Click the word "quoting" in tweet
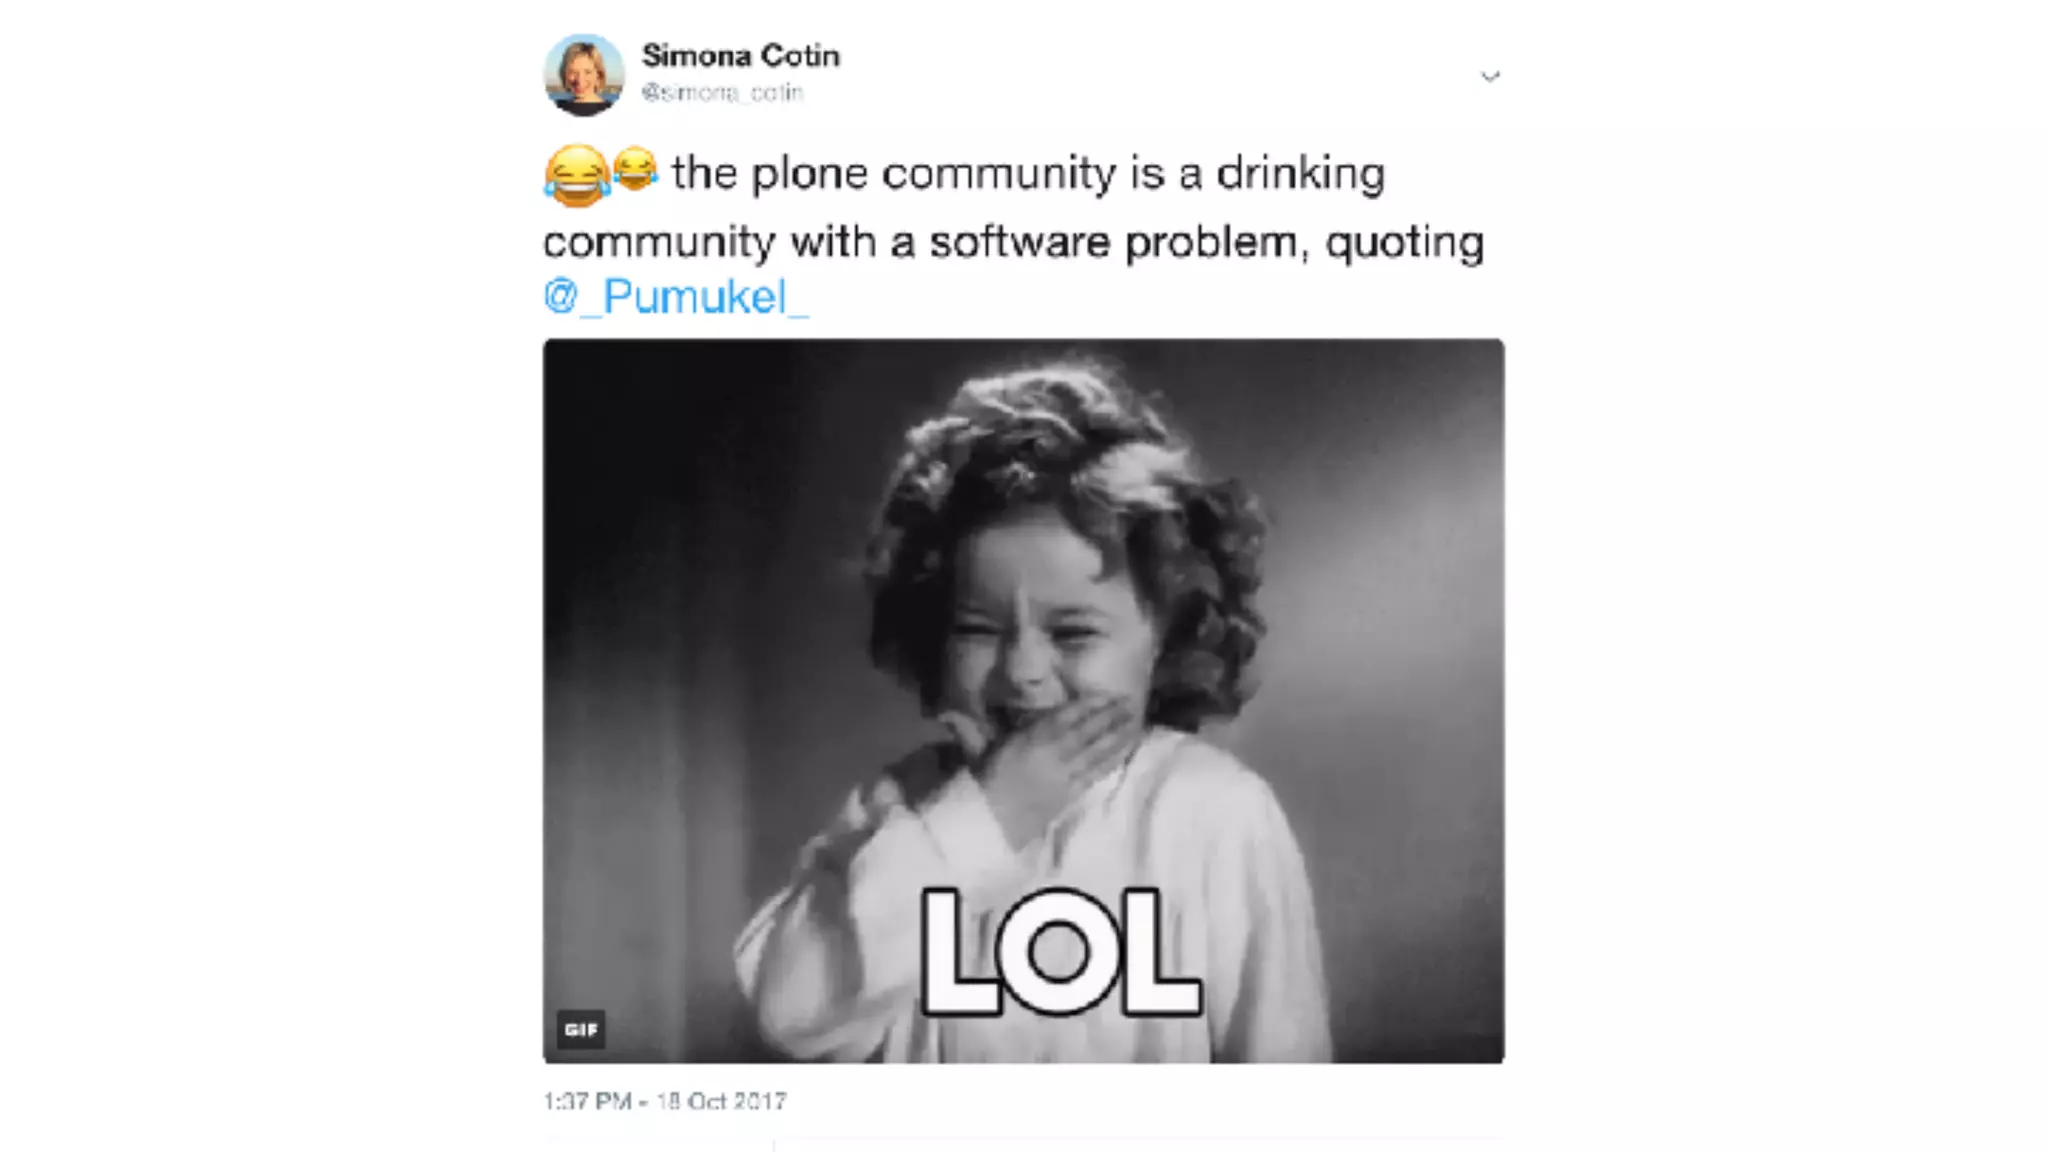Screen dimensions: 2048x1152 pos(1404,243)
